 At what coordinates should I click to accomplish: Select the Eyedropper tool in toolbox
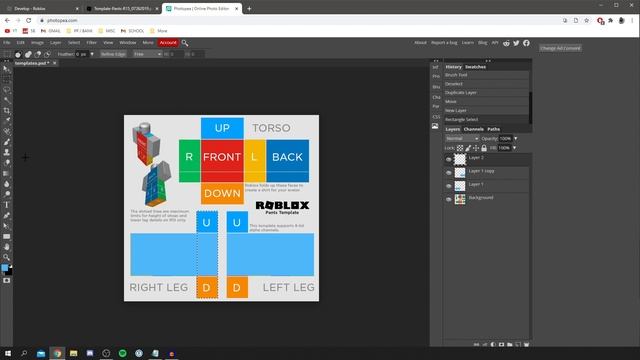7,121
